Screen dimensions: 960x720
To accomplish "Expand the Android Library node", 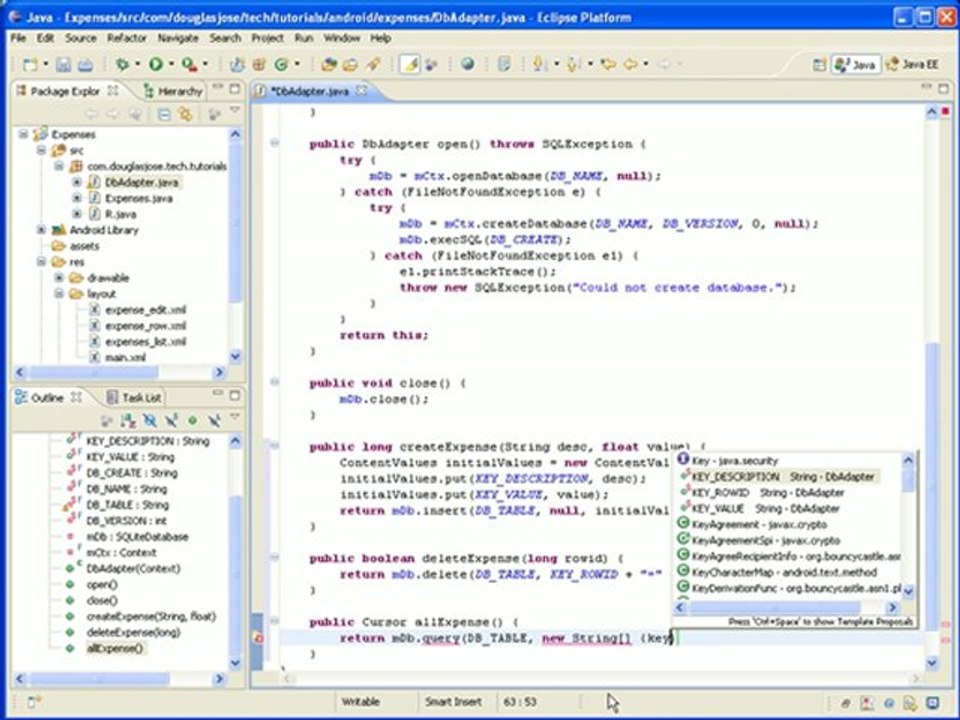I will 41,230.
